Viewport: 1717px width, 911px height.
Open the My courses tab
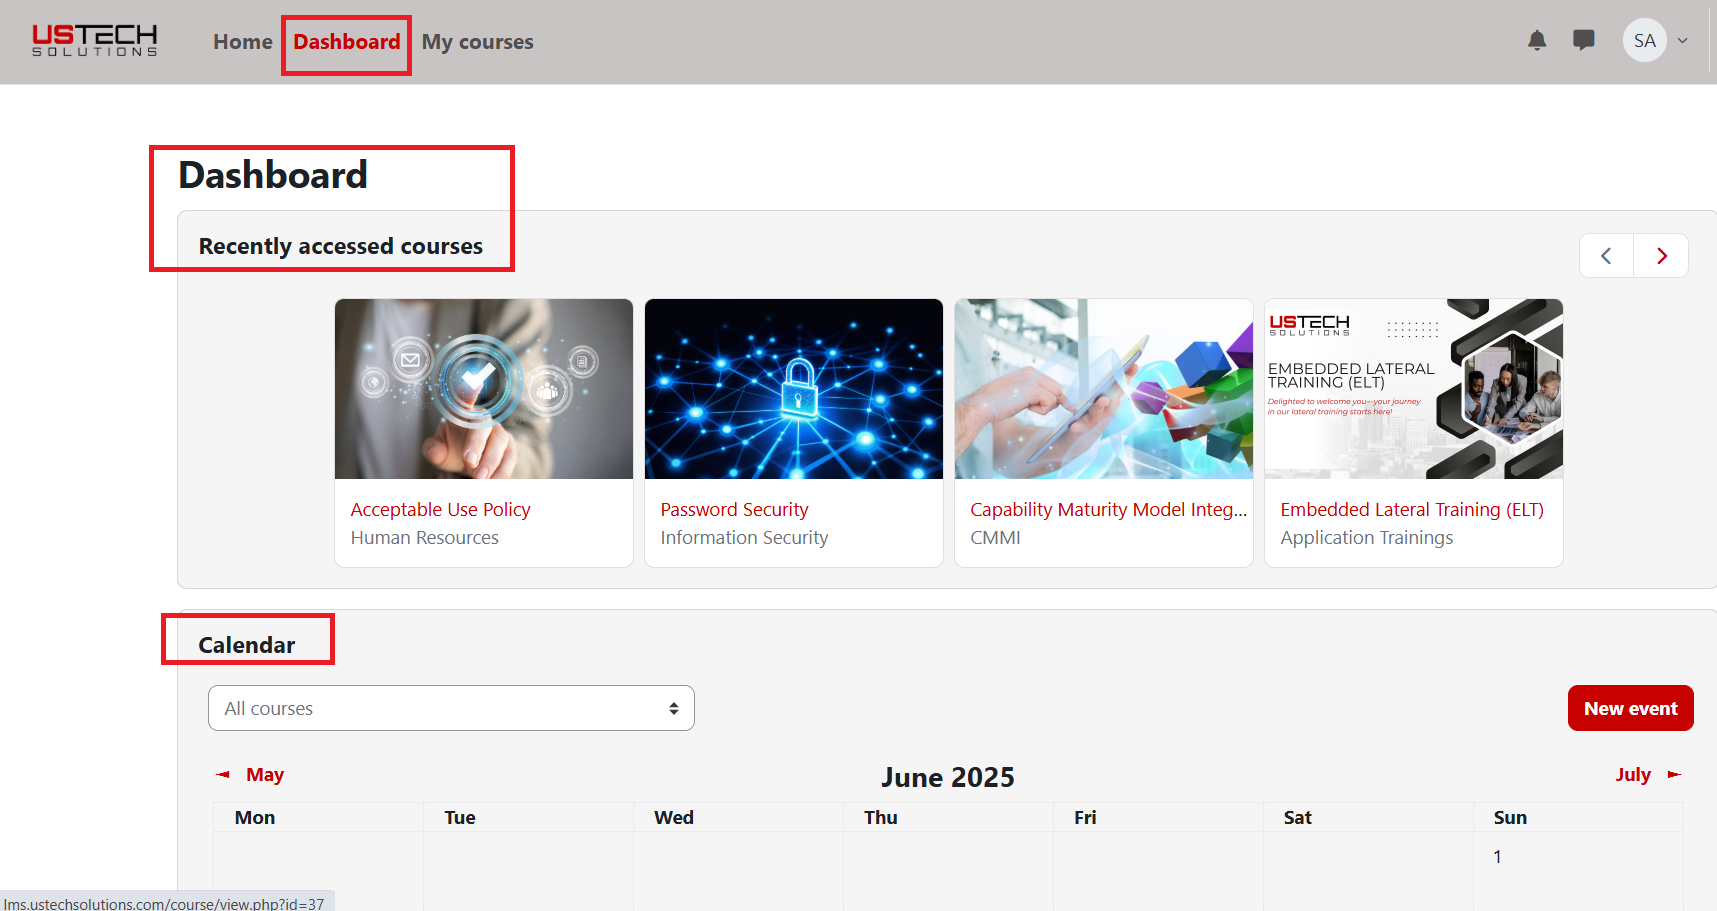[x=478, y=42]
